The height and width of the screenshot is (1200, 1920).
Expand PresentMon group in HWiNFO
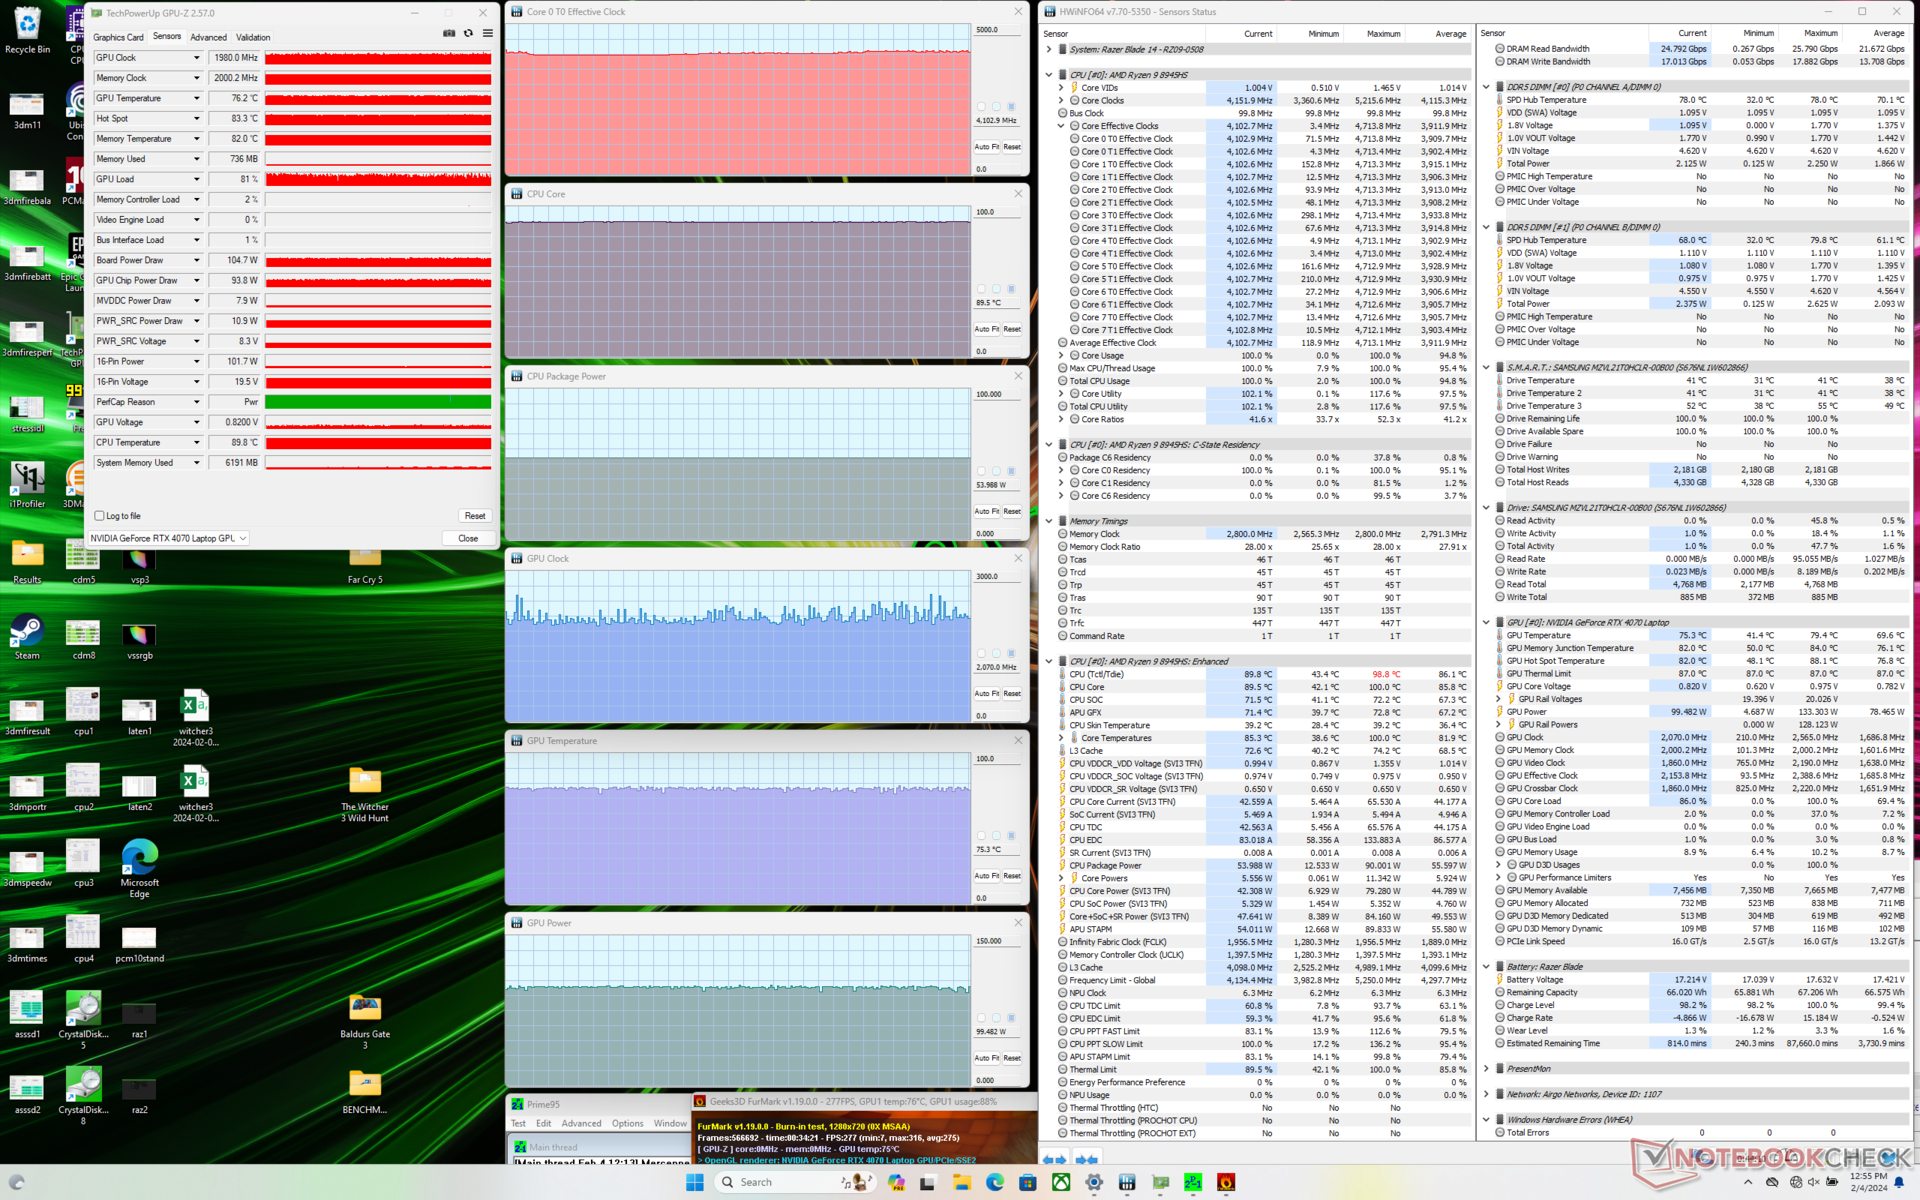pos(1486,1069)
